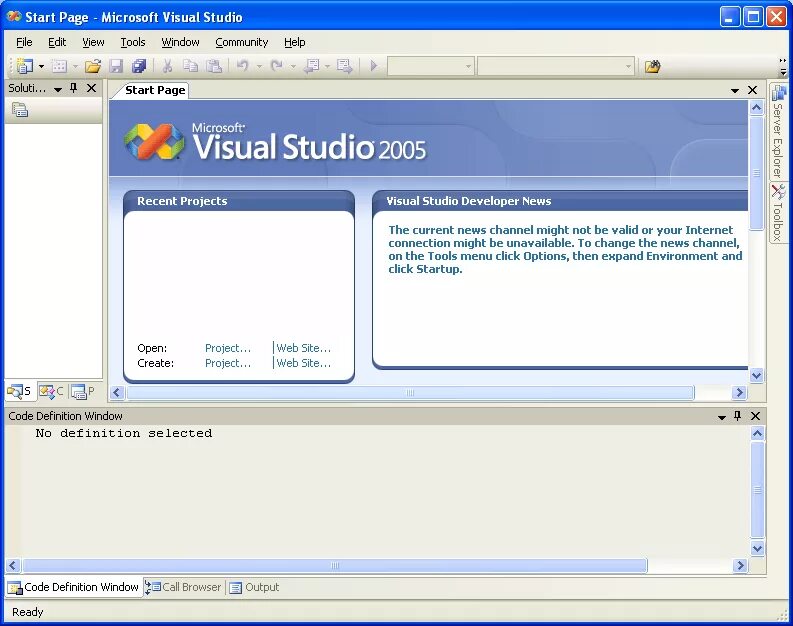Click the Solution Explorer Properties icon
Image resolution: width=793 pixels, height=626 pixels.
click(x=20, y=110)
